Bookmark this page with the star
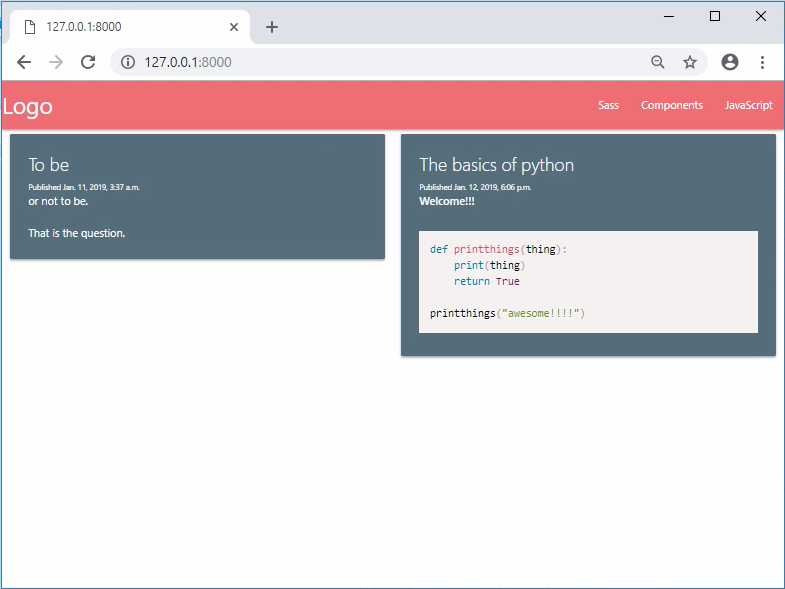785x589 pixels. click(690, 62)
